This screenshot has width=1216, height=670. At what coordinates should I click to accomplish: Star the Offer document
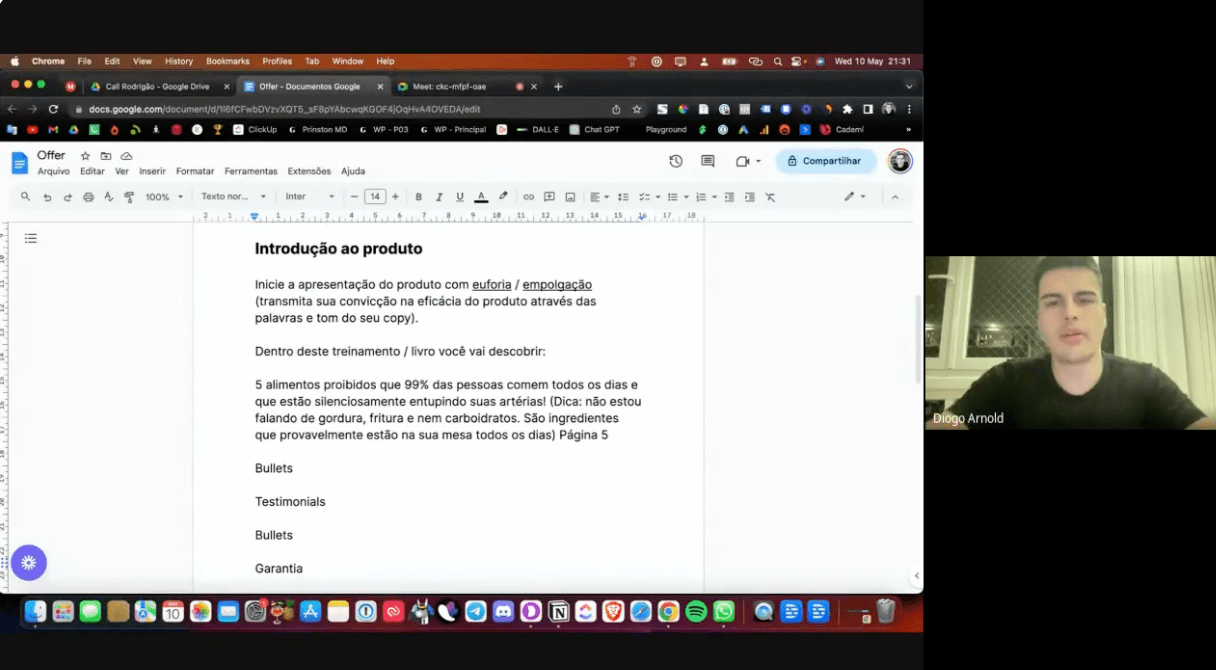tap(85, 156)
